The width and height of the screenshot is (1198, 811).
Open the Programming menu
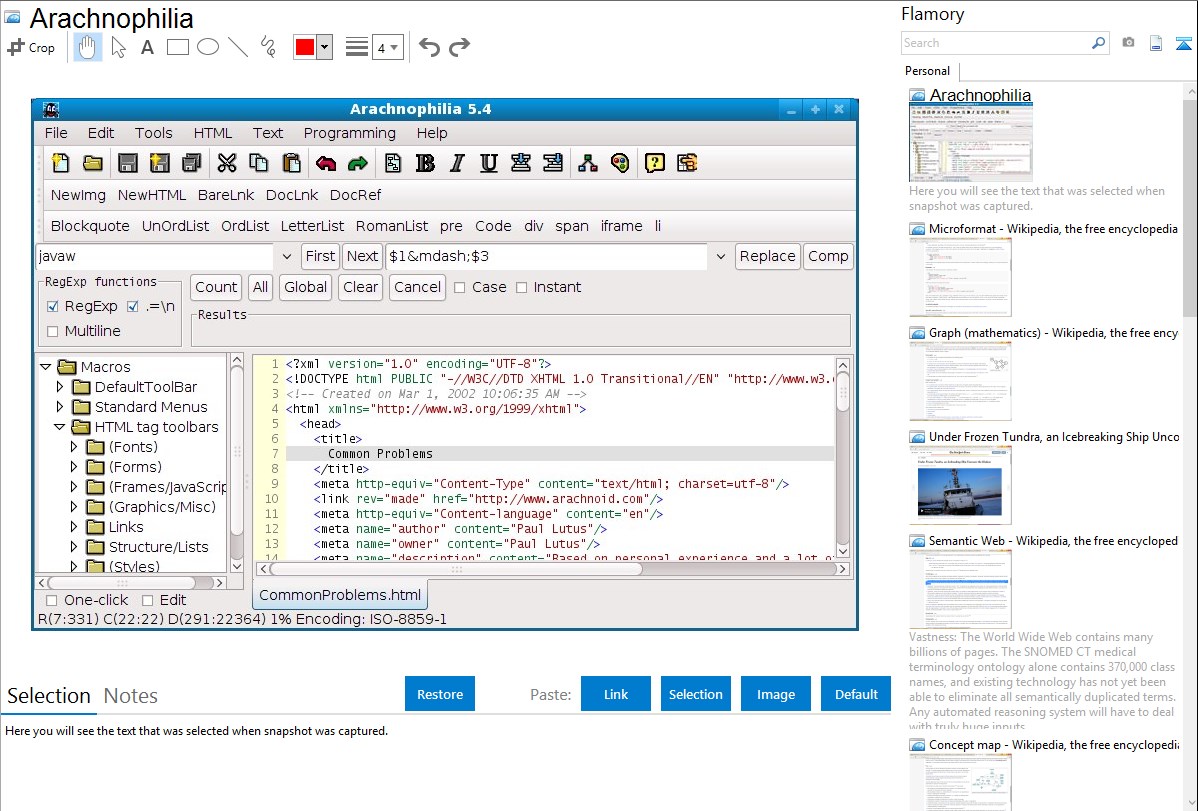(x=349, y=133)
